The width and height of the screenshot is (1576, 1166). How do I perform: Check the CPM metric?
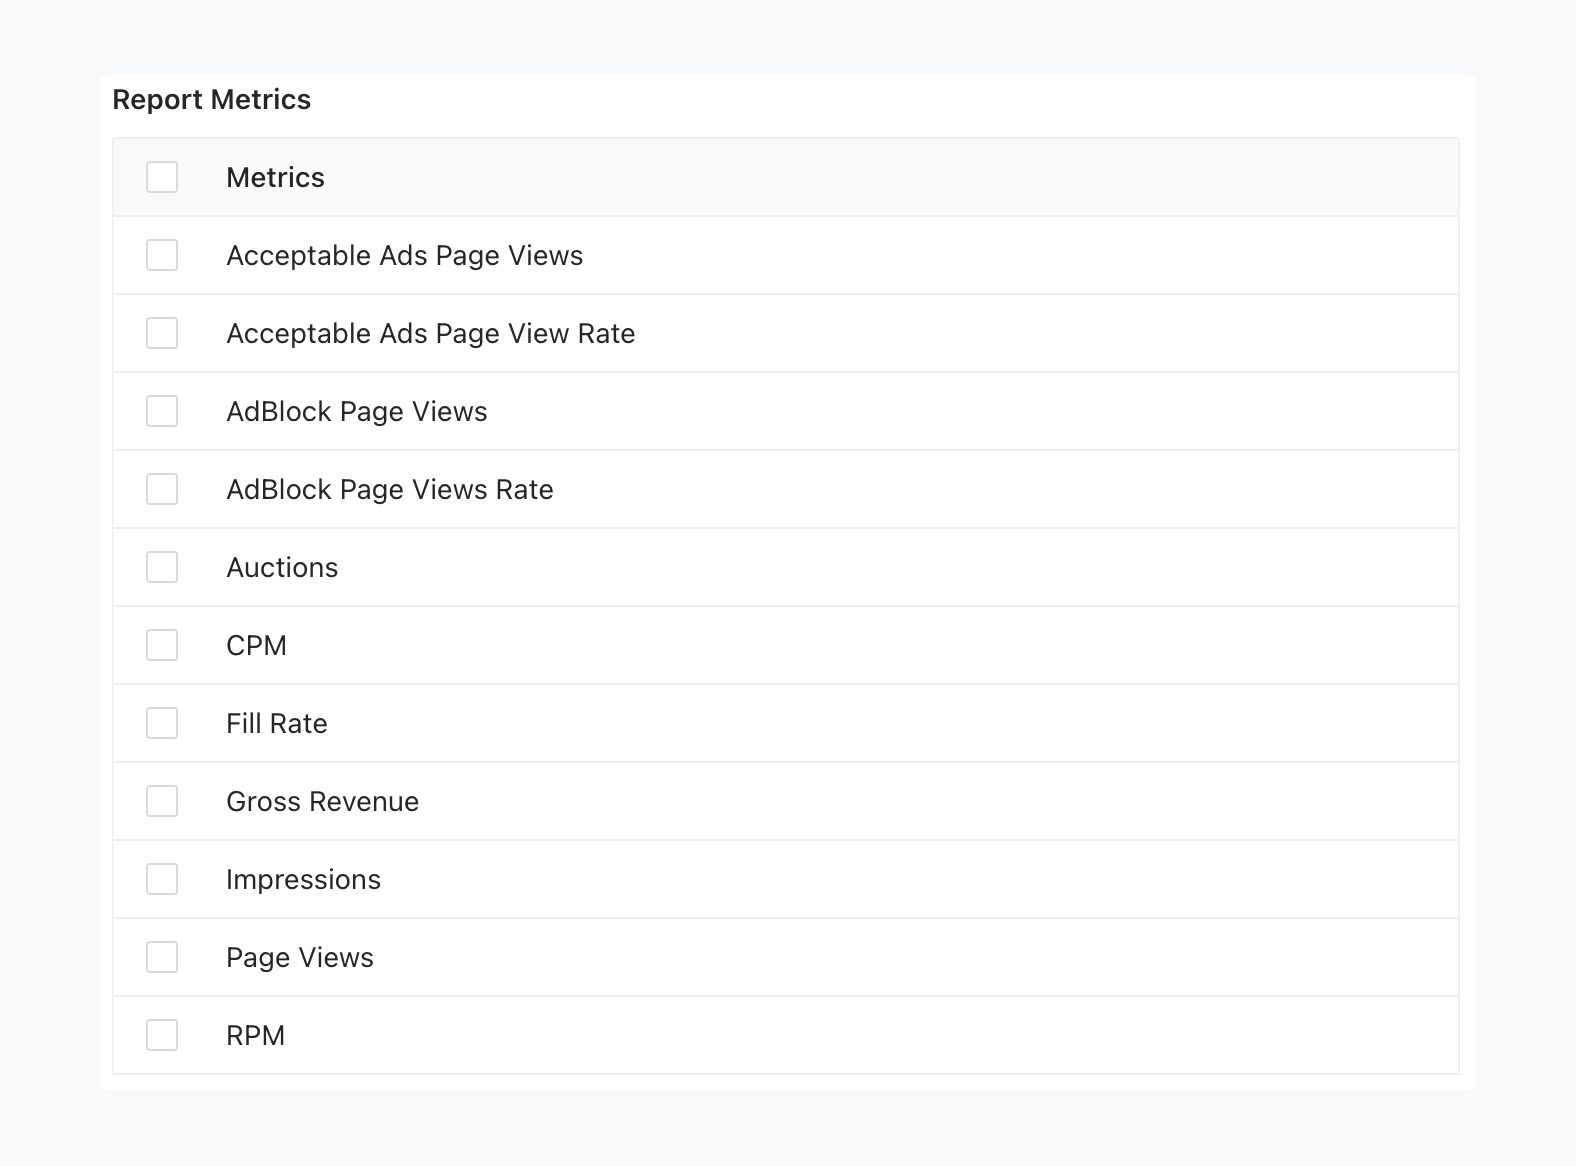point(161,645)
